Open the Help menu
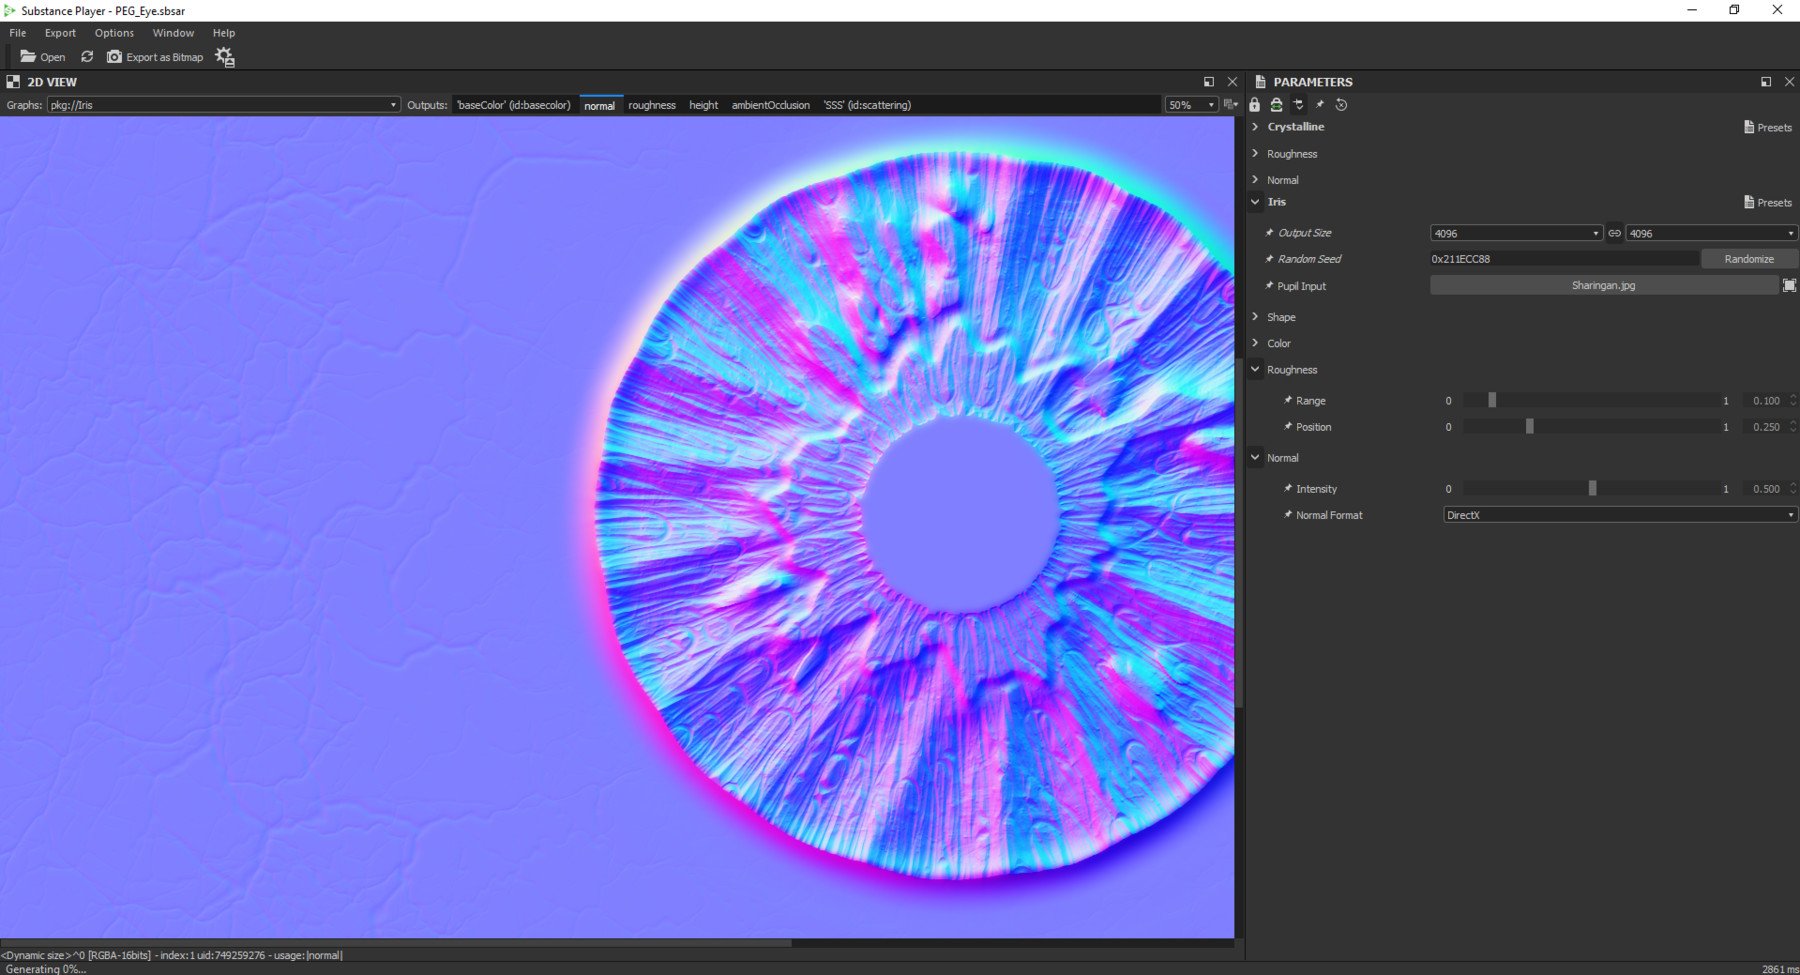This screenshot has height=975, width=1800. (x=224, y=33)
